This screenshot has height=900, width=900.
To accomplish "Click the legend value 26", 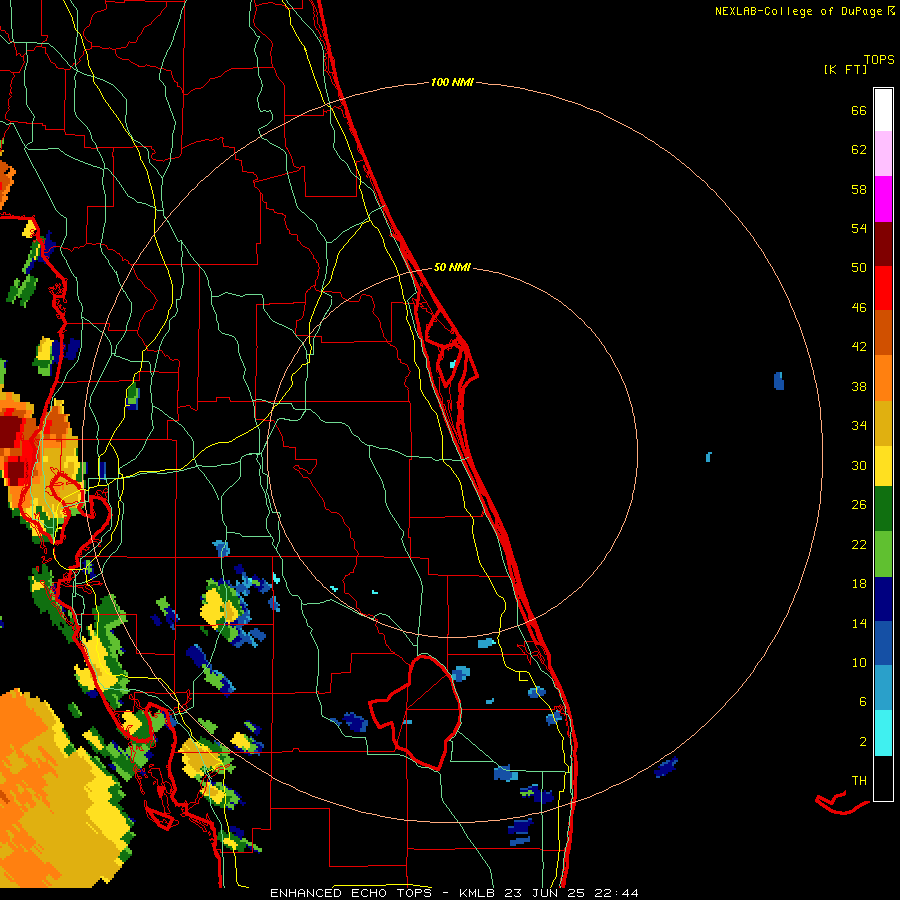I will tap(859, 505).
